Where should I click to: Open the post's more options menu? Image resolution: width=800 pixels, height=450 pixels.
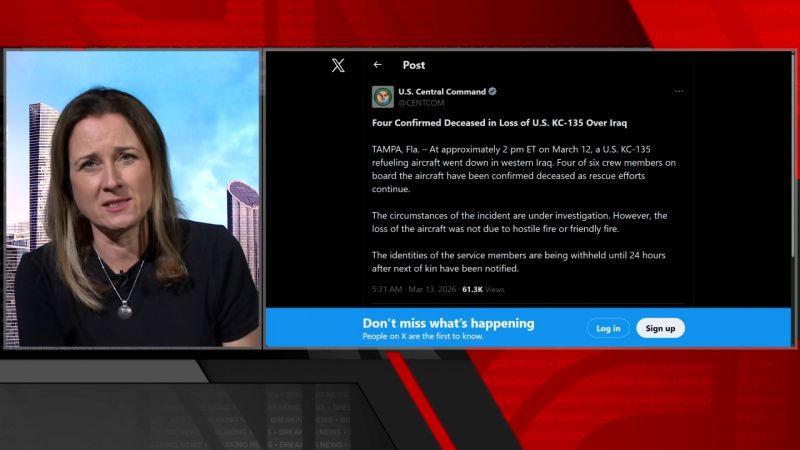pos(679,91)
